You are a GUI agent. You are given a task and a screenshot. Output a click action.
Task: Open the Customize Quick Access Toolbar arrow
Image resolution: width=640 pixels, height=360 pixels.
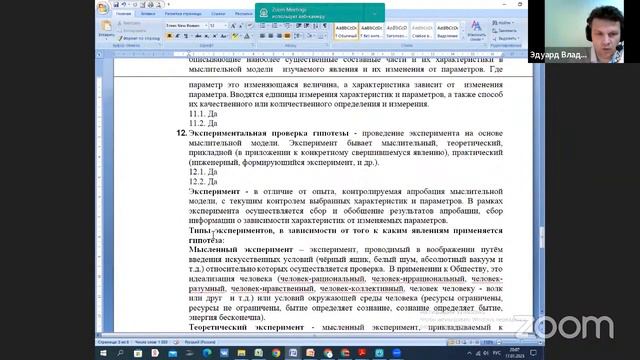[x=168, y=4]
